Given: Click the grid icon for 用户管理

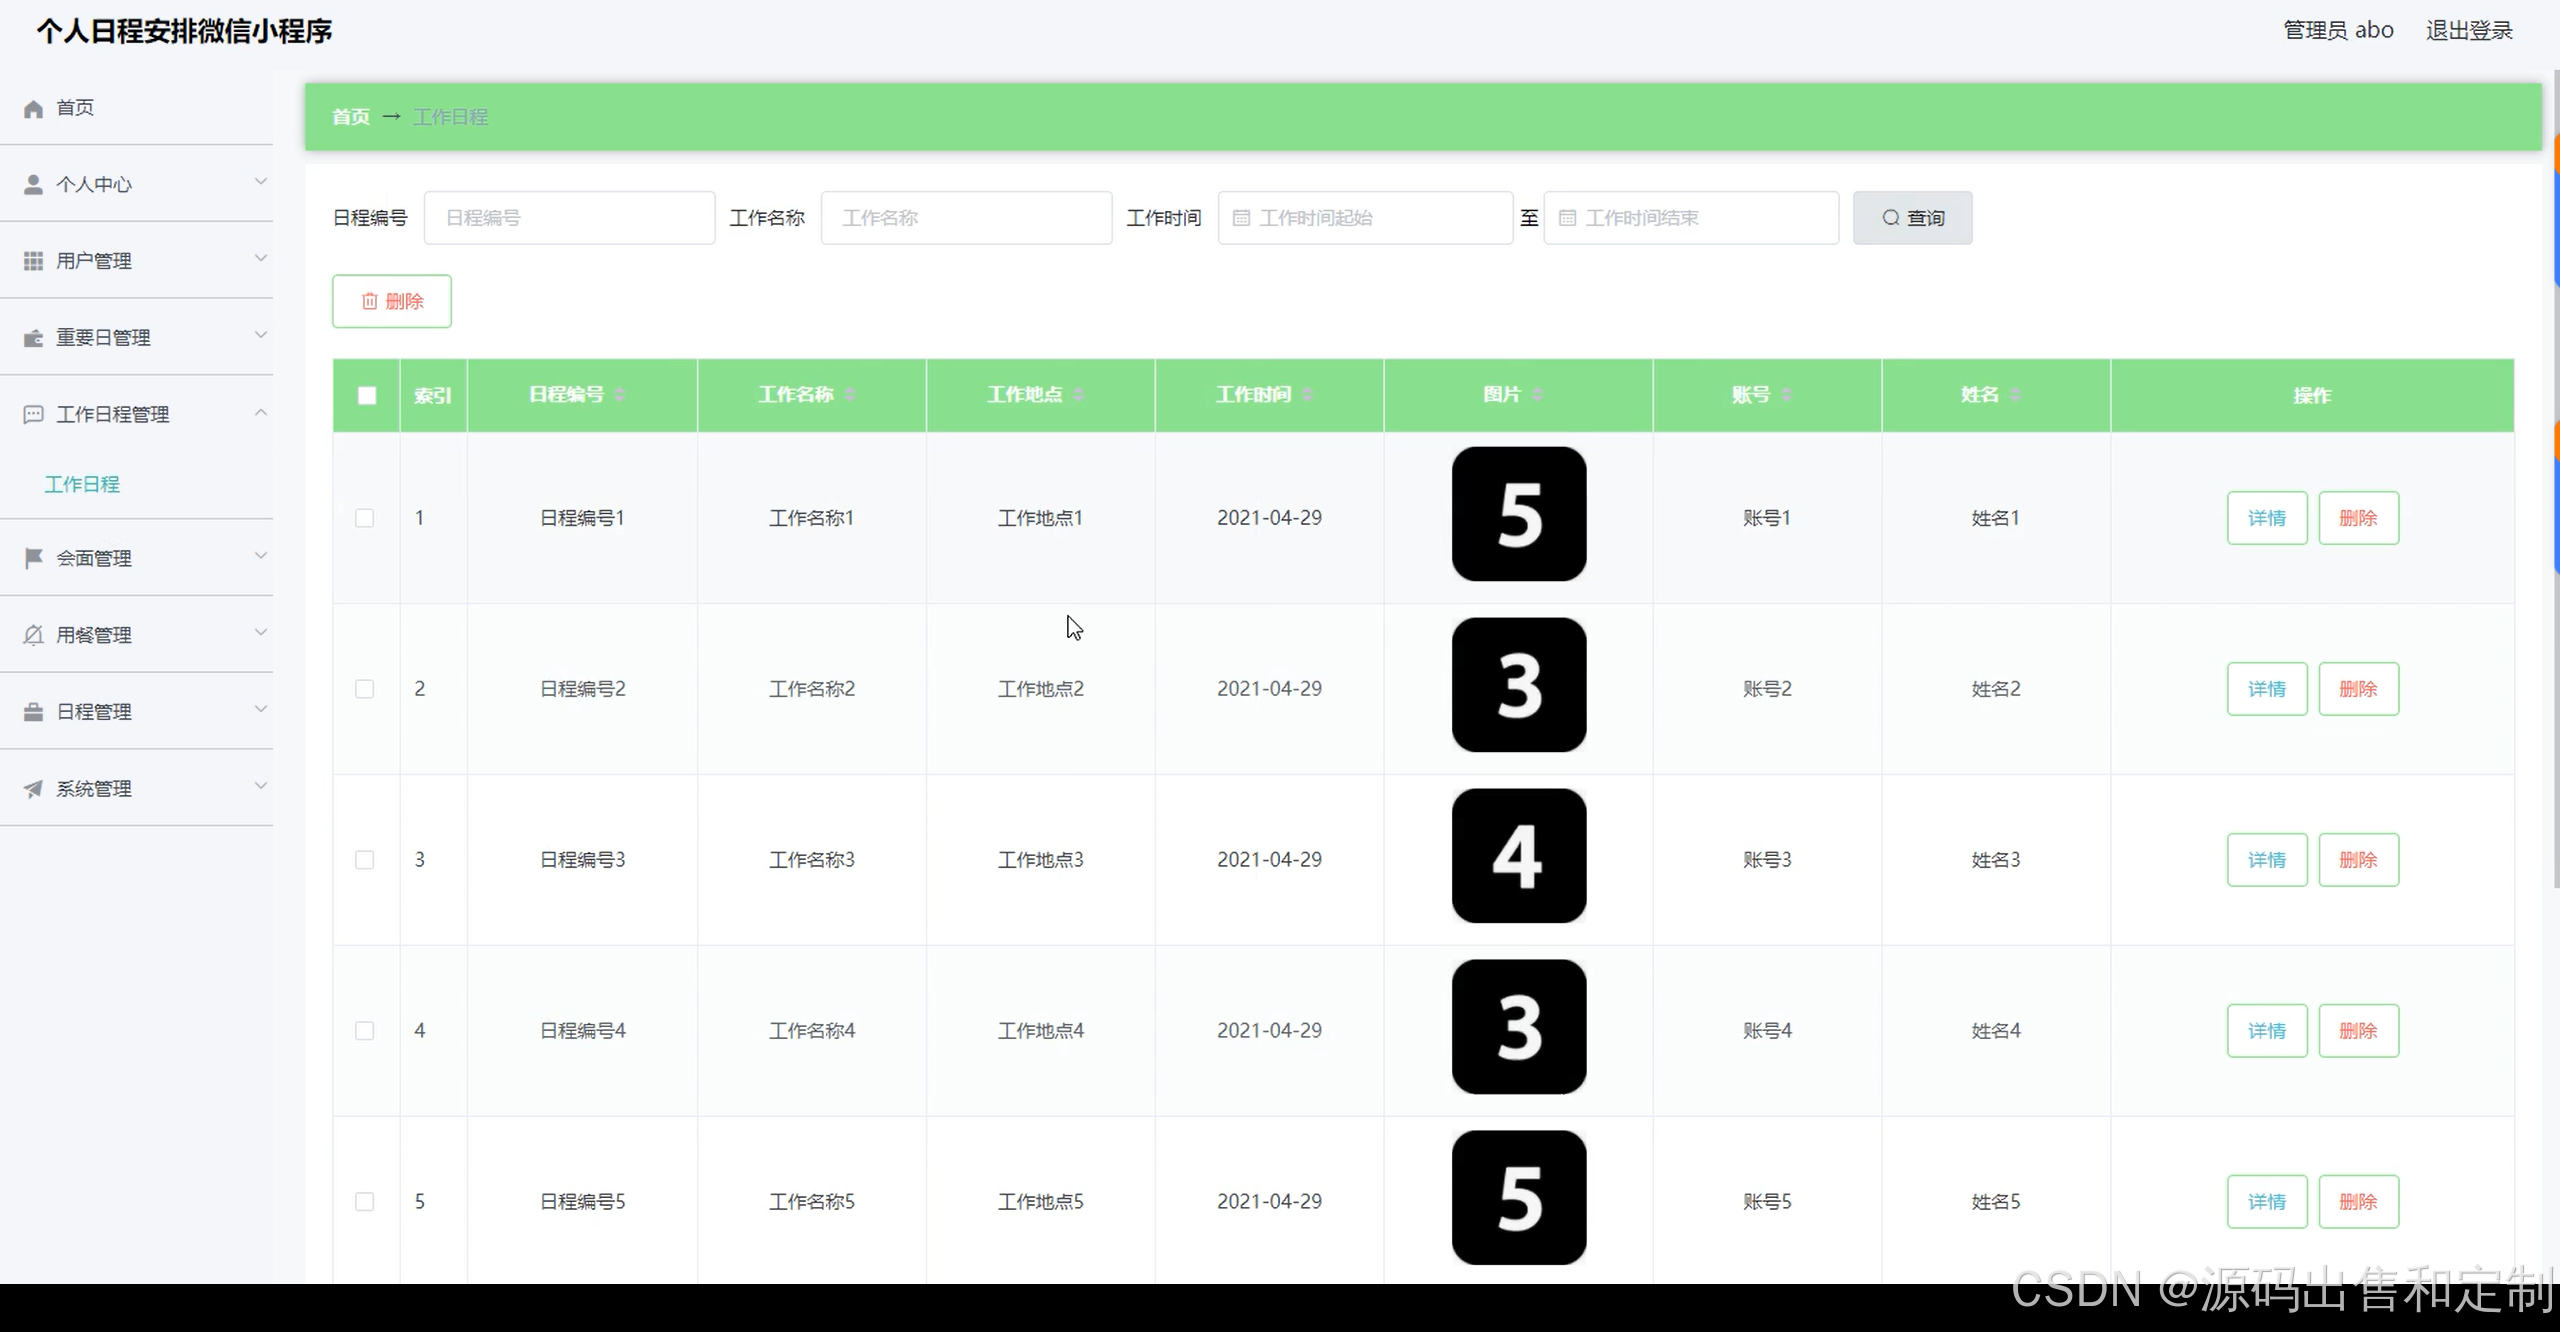Looking at the screenshot, I should (33, 261).
